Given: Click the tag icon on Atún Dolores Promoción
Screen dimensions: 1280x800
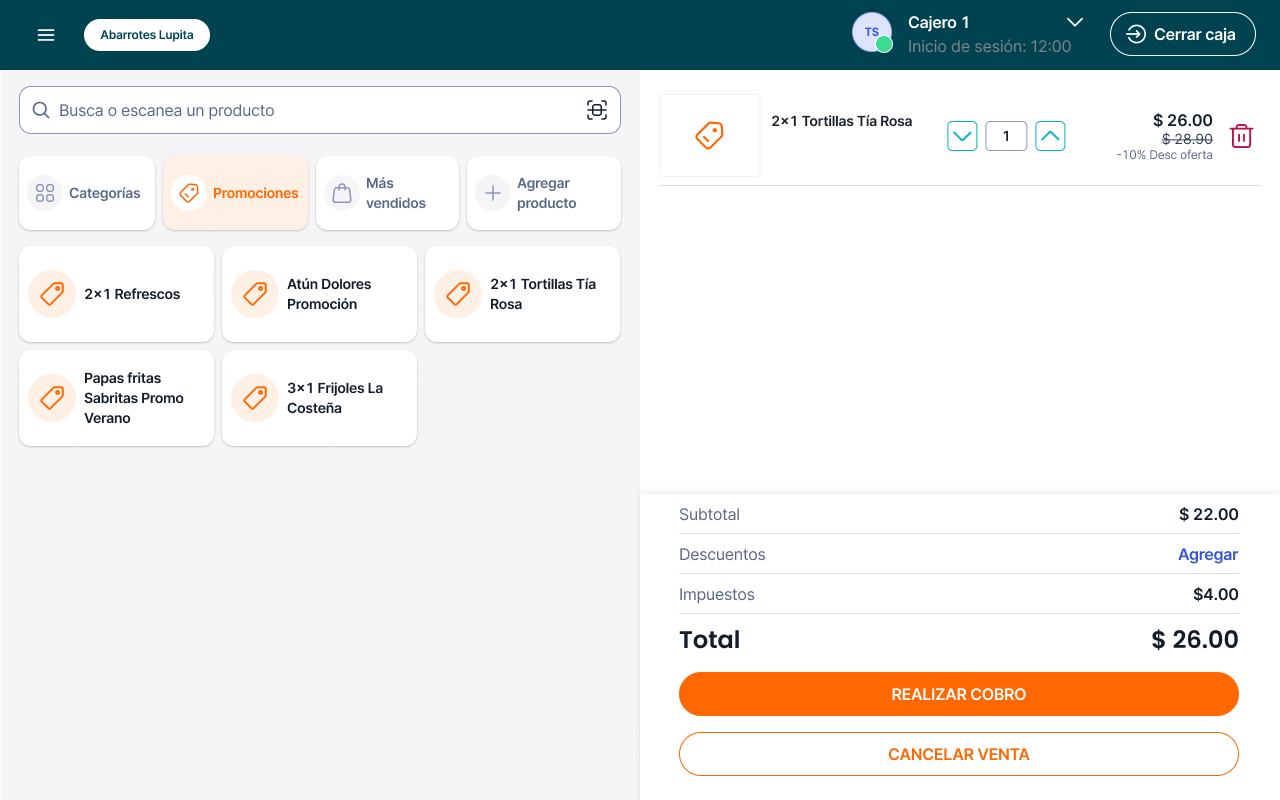Looking at the screenshot, I should (x=255, y=294).
